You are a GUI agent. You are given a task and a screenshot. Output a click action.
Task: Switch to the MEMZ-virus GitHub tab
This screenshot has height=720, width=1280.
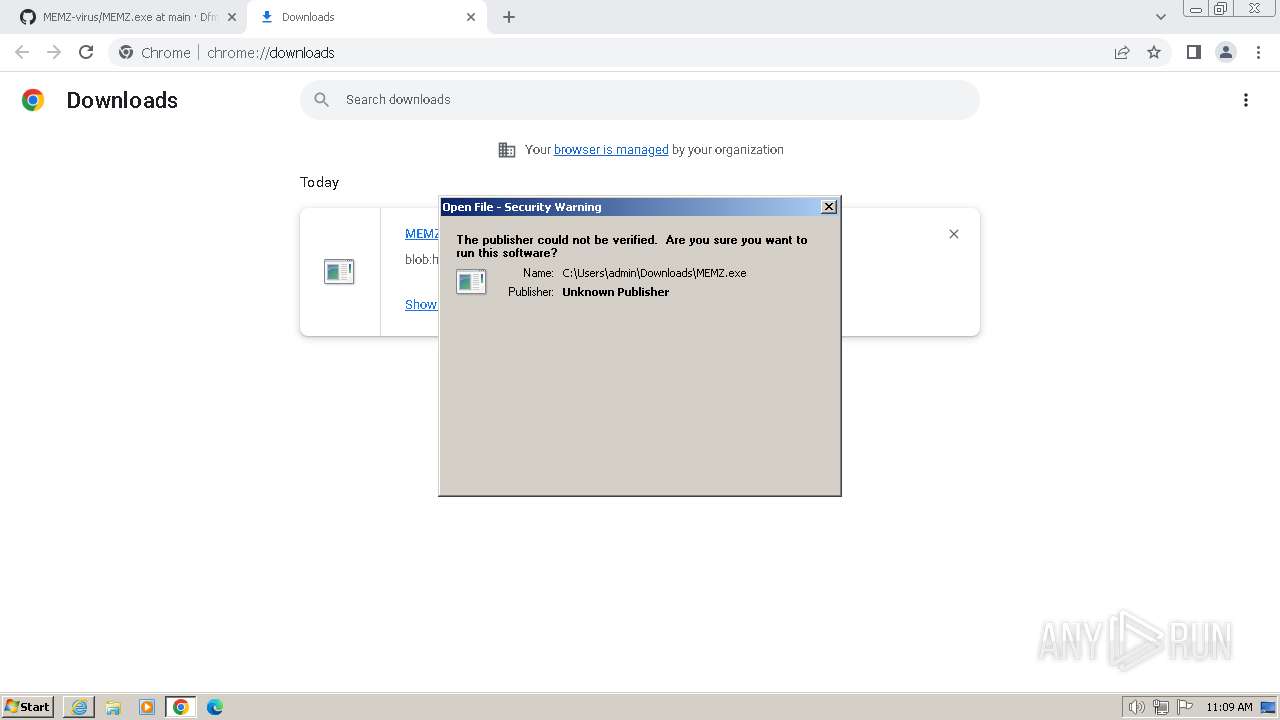tap(129, 17)
